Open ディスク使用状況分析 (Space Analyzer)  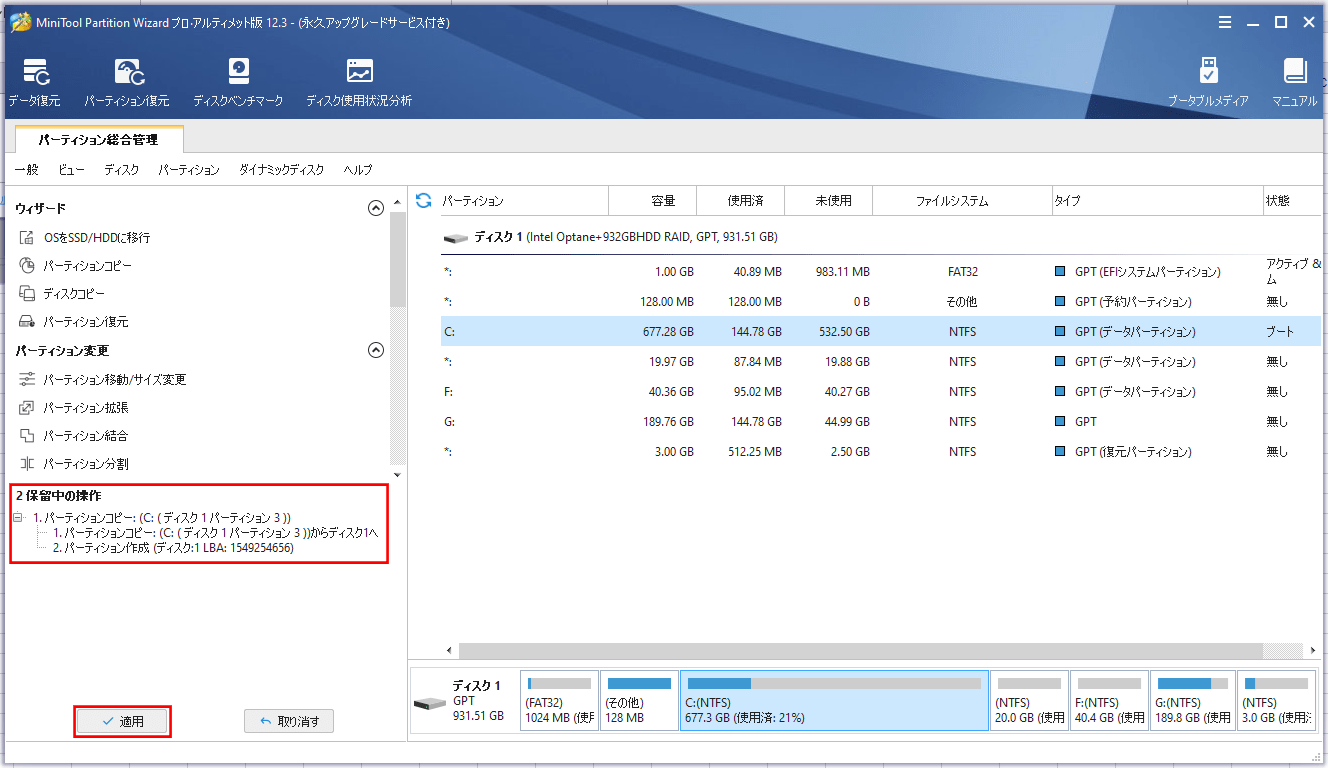point(359,82)
